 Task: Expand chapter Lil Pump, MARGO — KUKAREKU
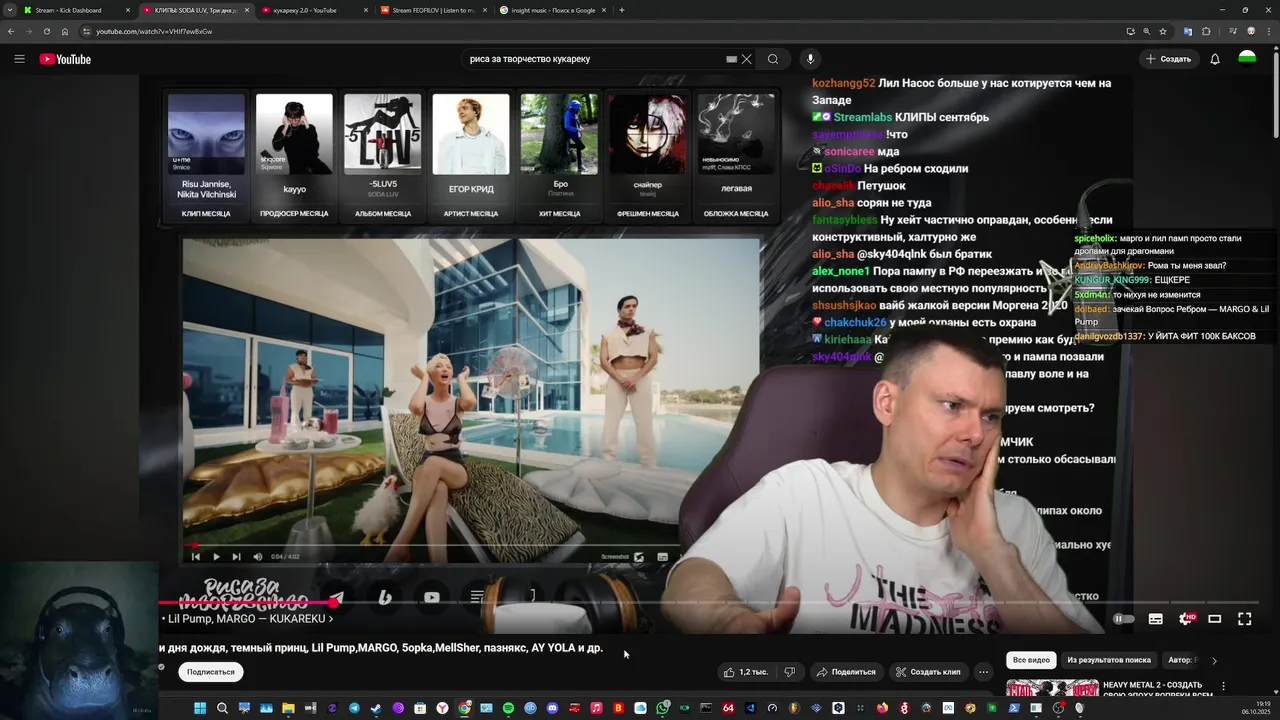pyautogui.click(x=248, y=619)
